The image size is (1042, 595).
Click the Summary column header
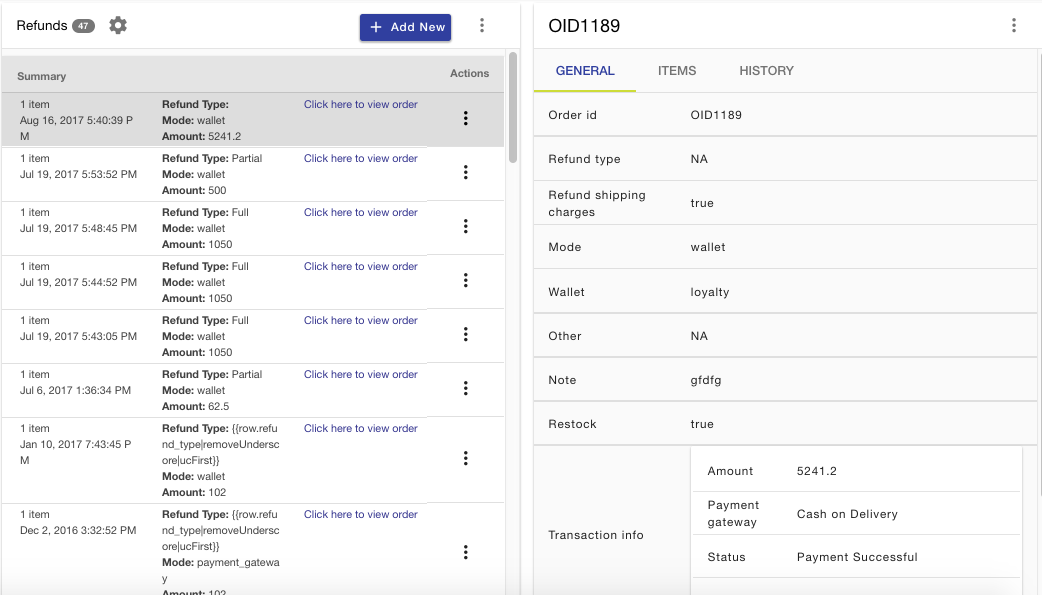41,76
